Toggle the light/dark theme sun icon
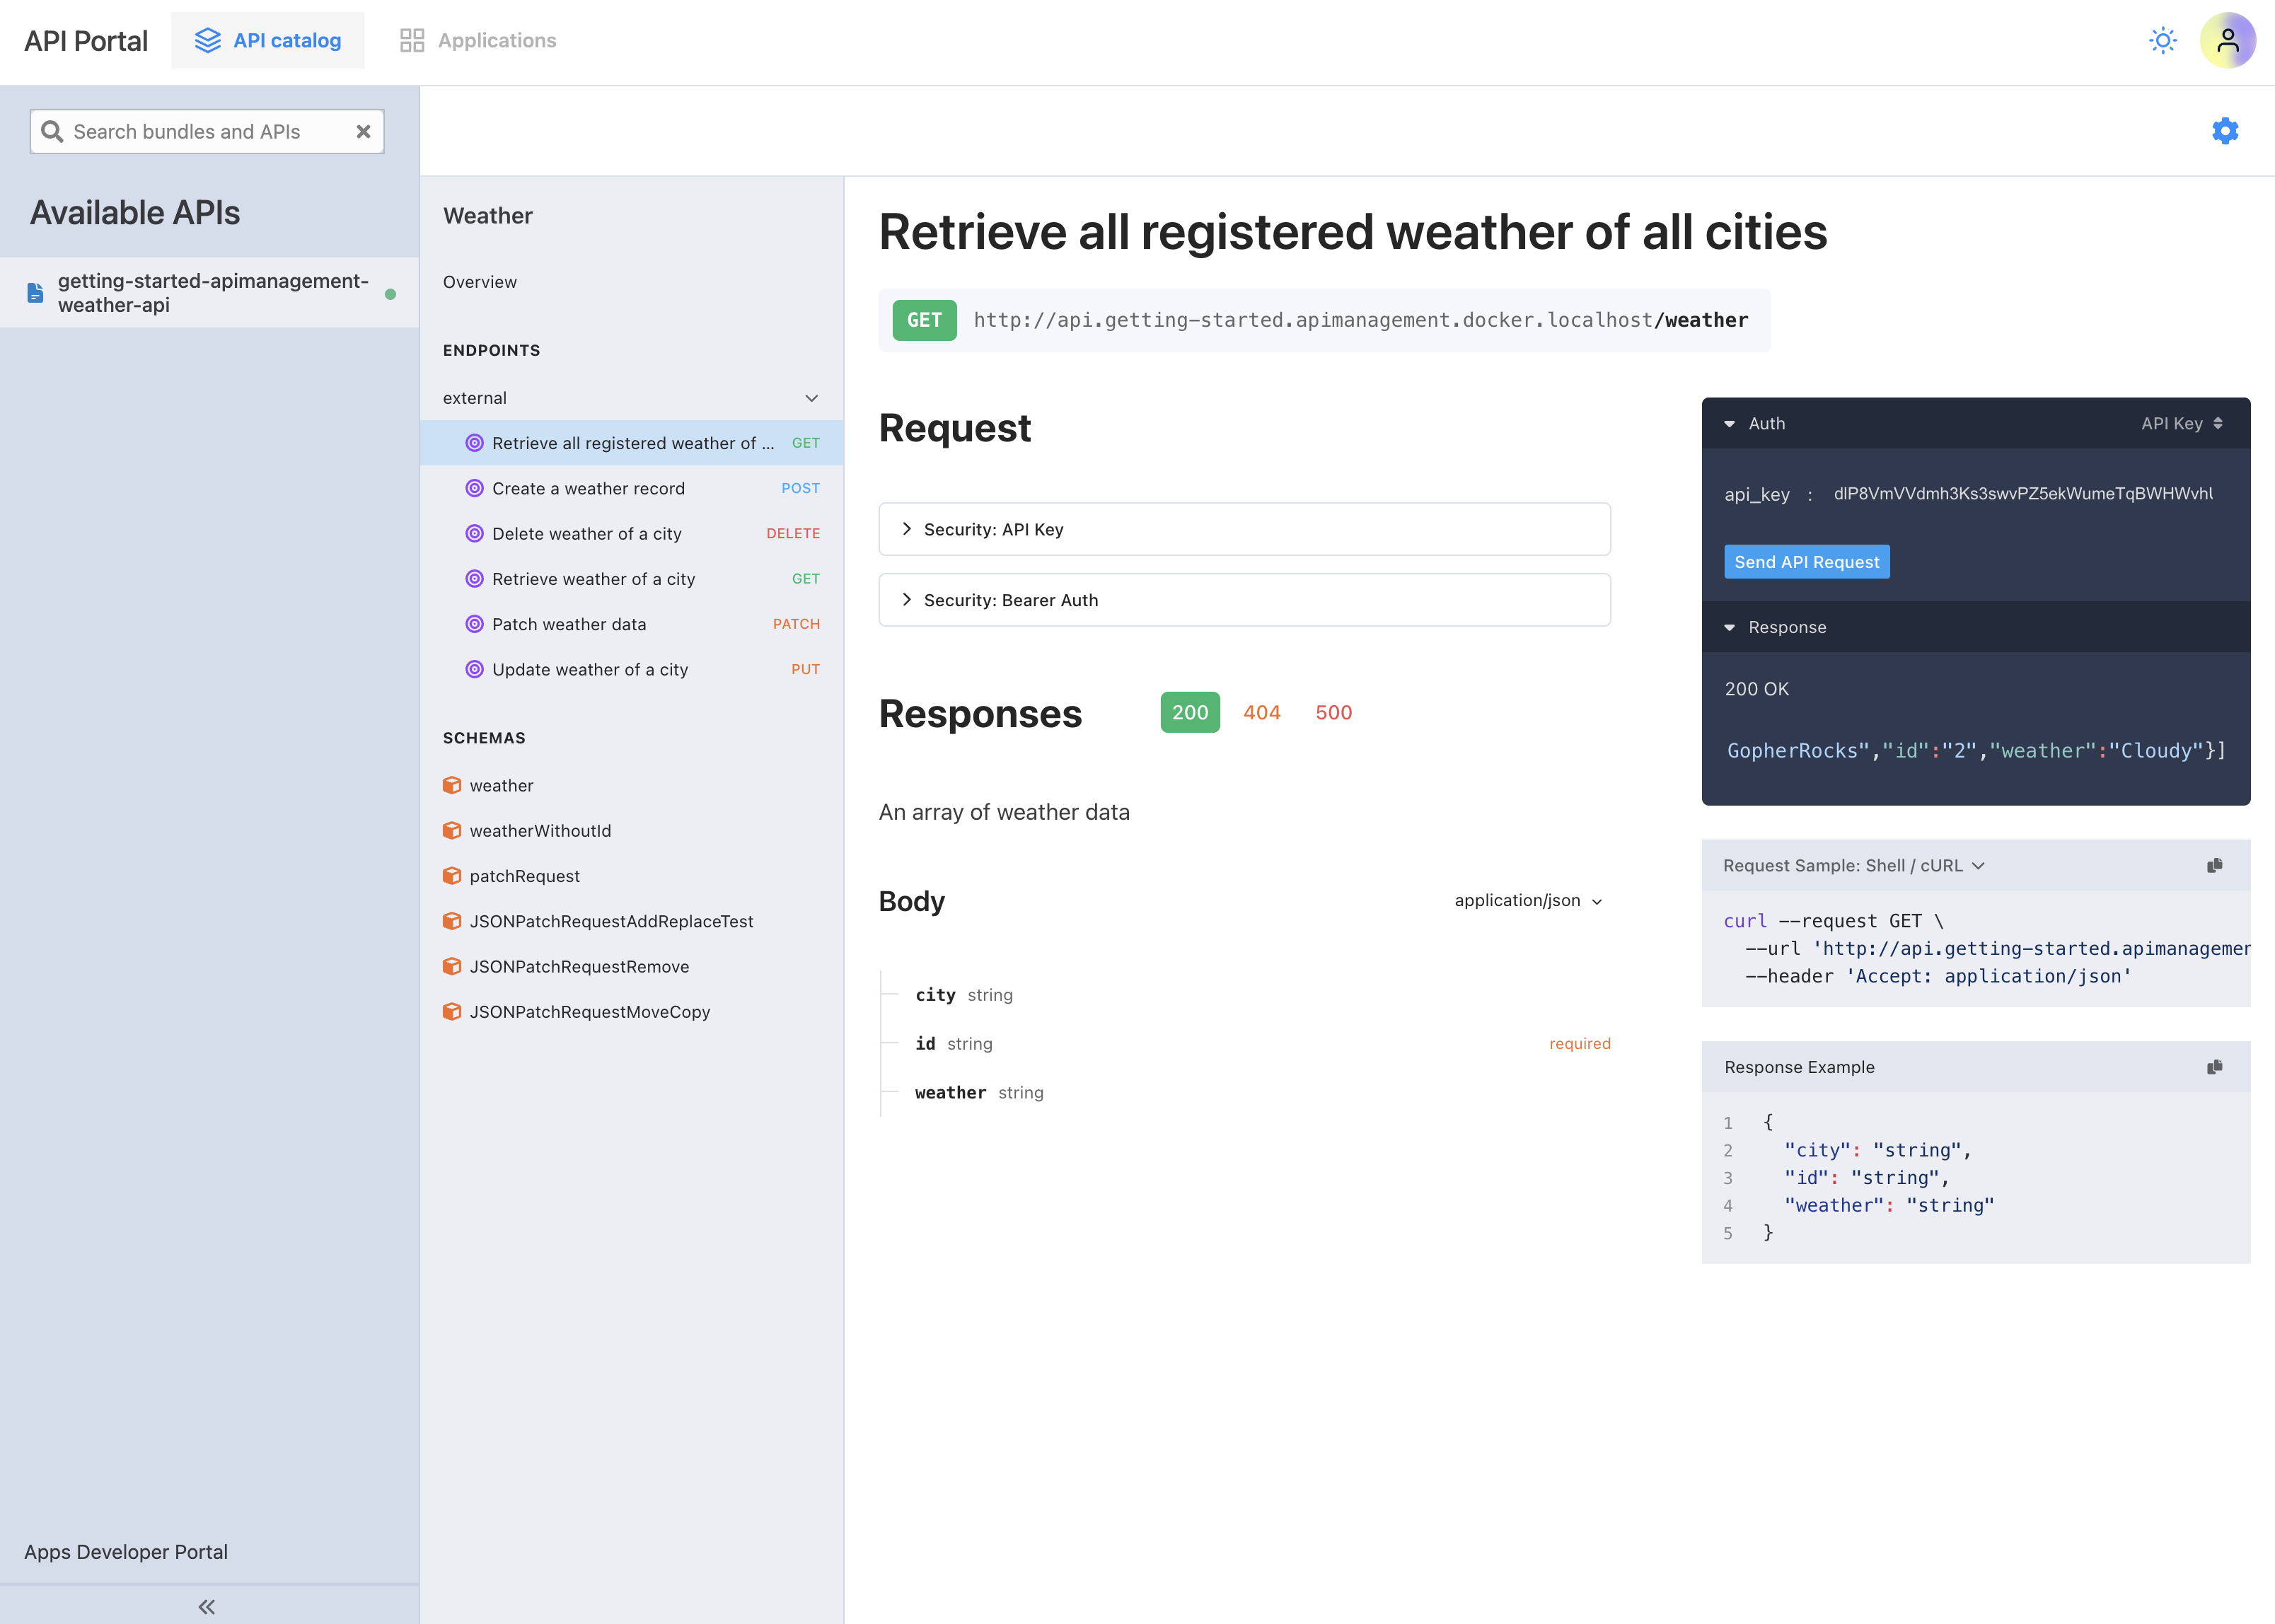This screenshot has width=2275, height=1624. tap(2162, 41)
